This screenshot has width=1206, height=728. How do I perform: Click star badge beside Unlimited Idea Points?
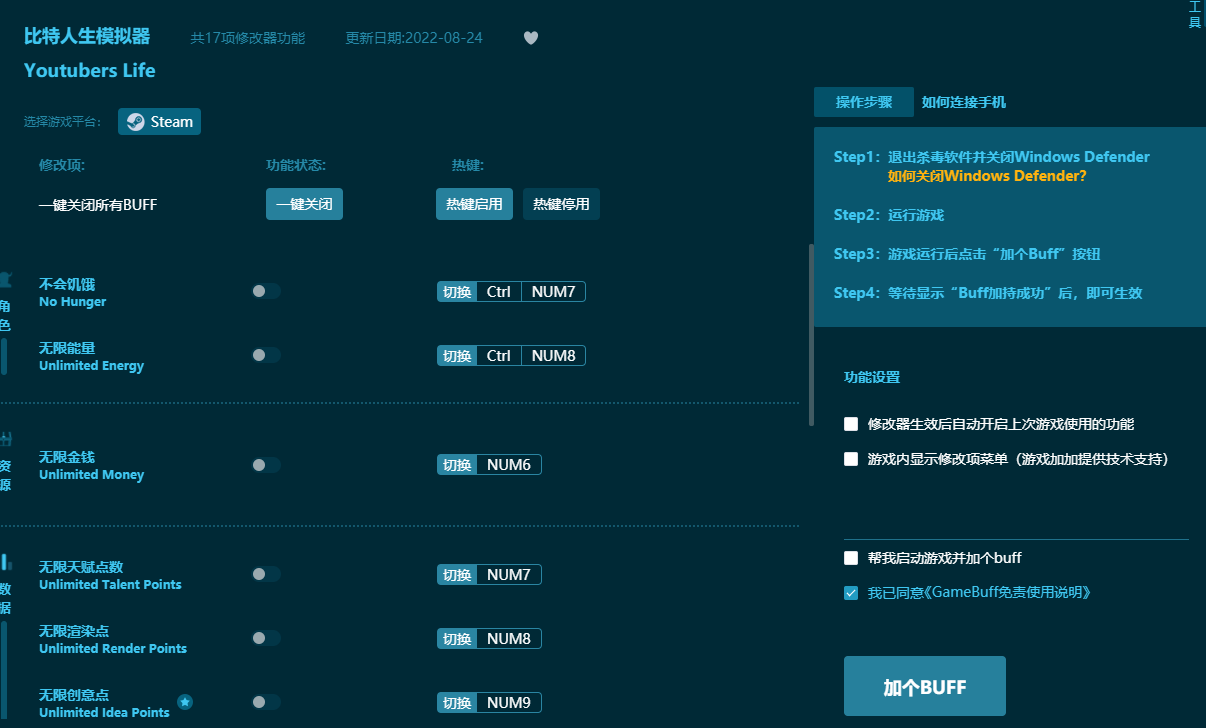[185, 702]
